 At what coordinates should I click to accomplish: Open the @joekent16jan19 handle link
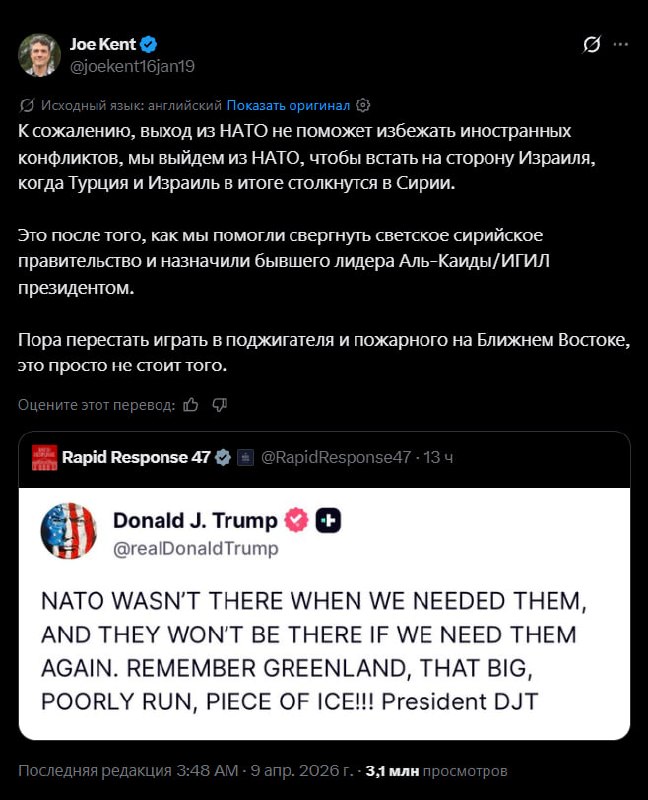click(131, 66)
